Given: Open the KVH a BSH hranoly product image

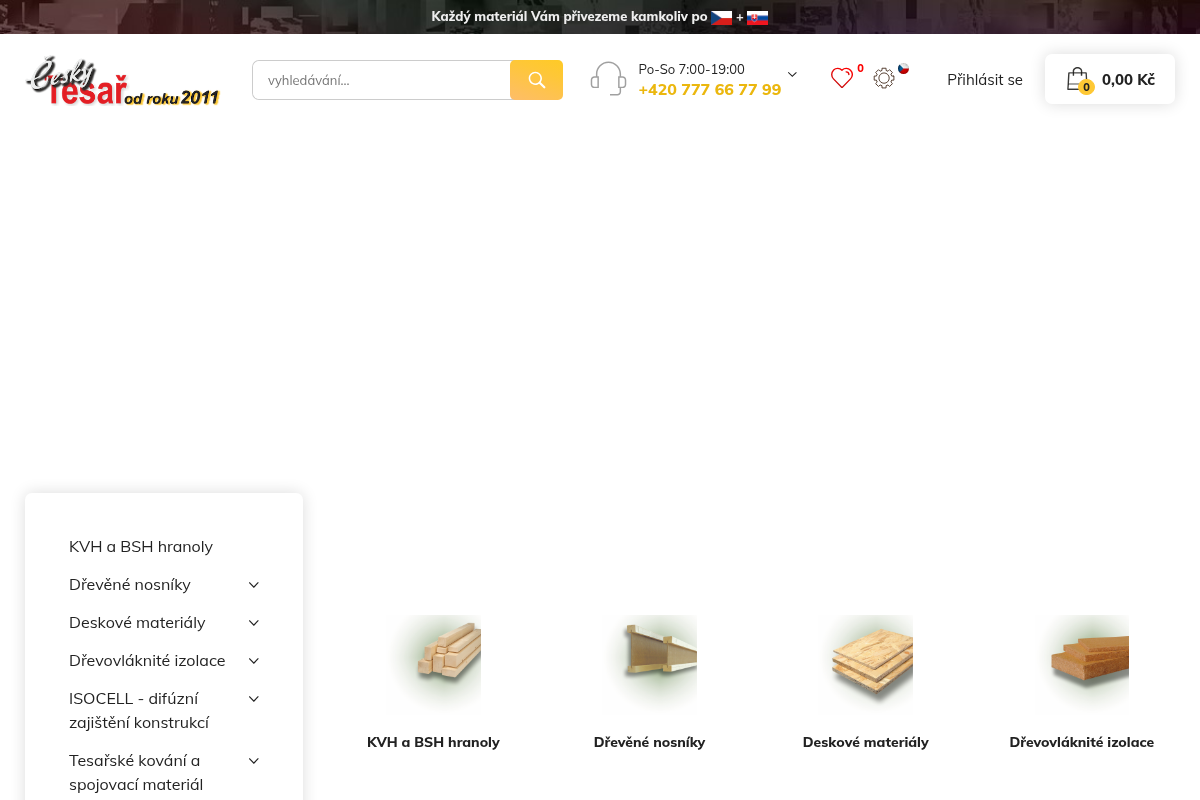Looking at the screenshot, I should (433, 663).
